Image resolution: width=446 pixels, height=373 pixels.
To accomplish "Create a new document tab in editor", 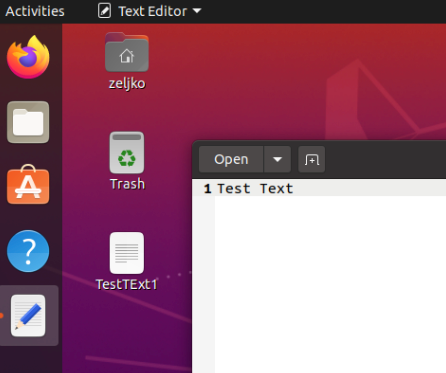I will 311,159.
